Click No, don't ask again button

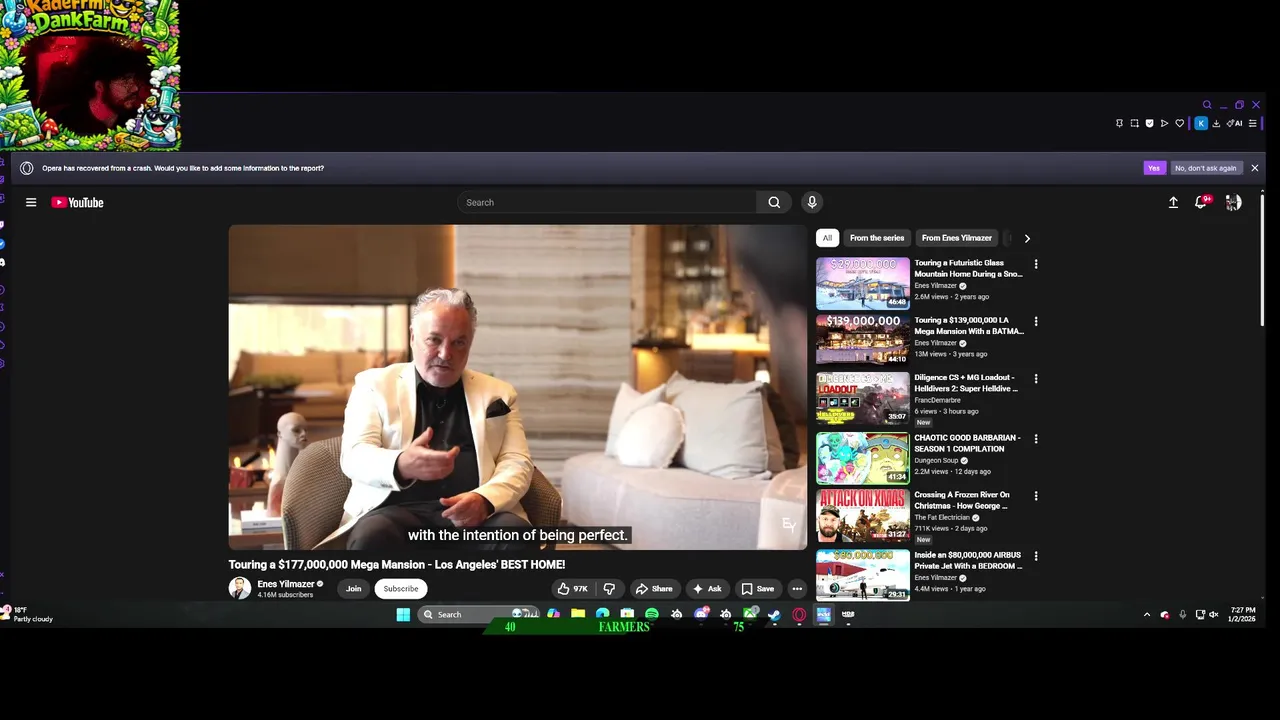tap(1206, 168)
